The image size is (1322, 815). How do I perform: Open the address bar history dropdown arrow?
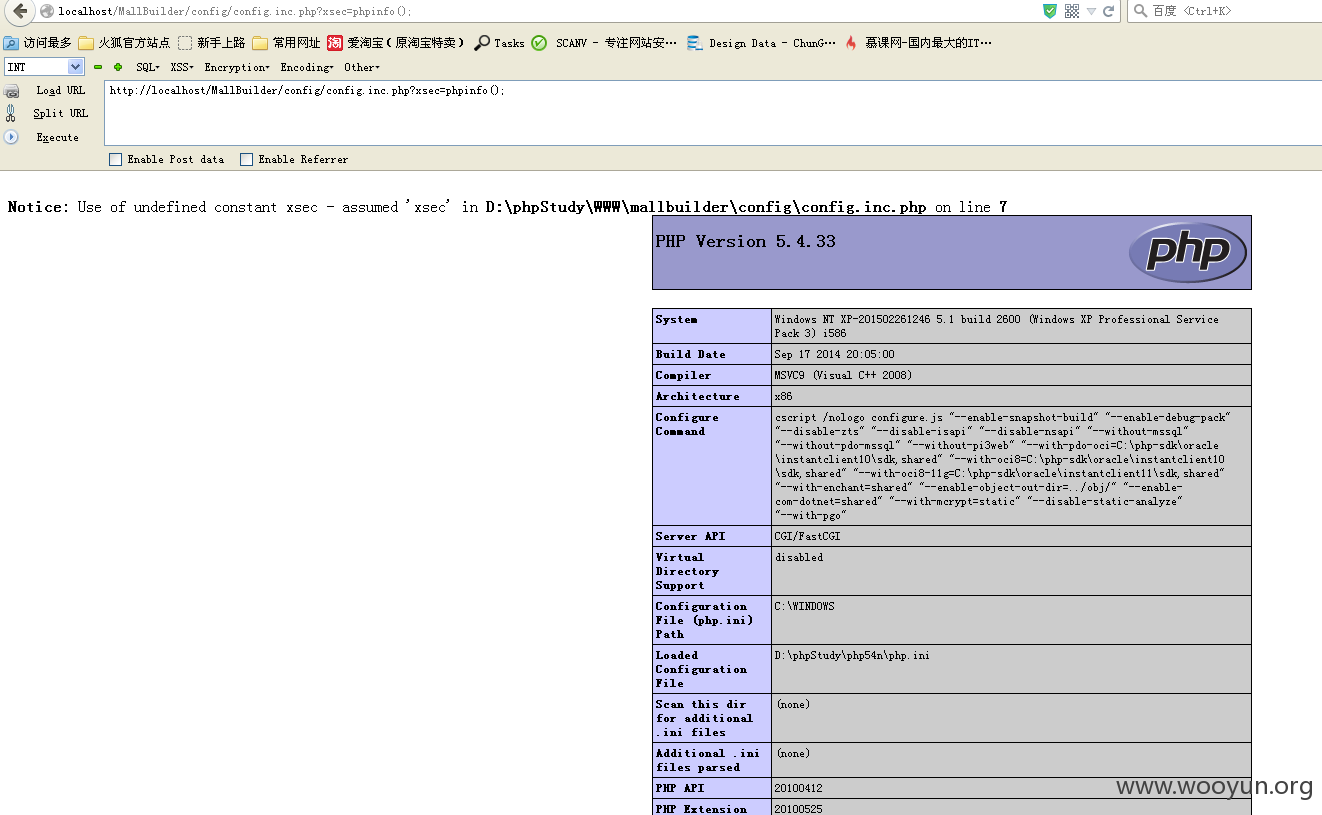coord(1091,11)
